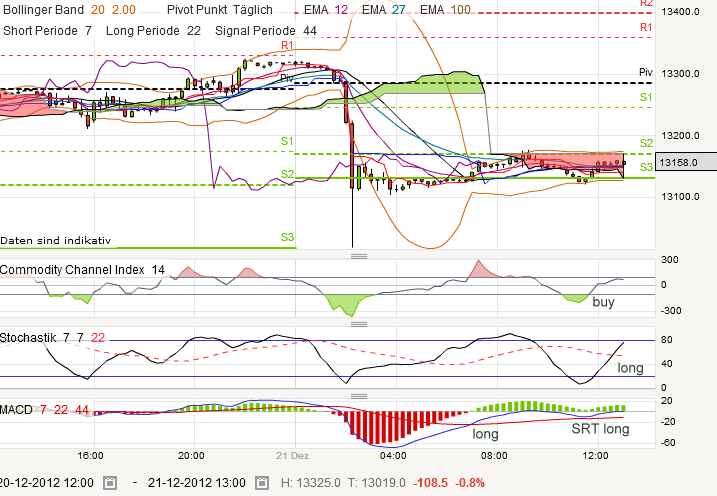717x496 pixels.
Task: Open the start date calendar icon
Action: [110, 483]
